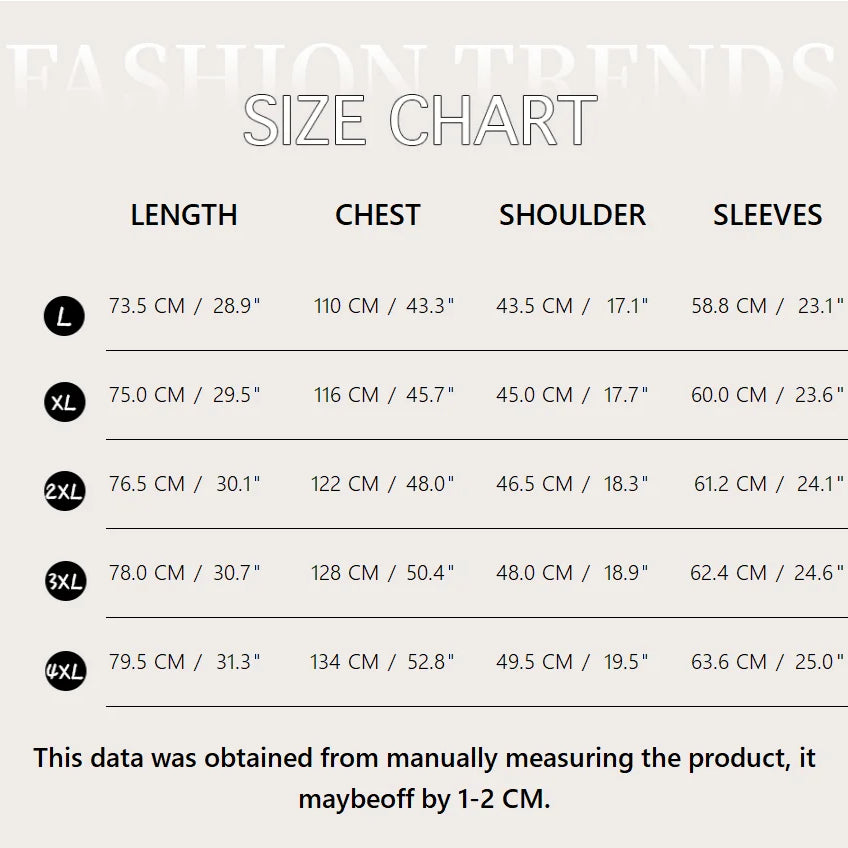The height and width of the screenshot is (848, 848).
Task: Click the LENGTH column header
Action: pos(184,215)
